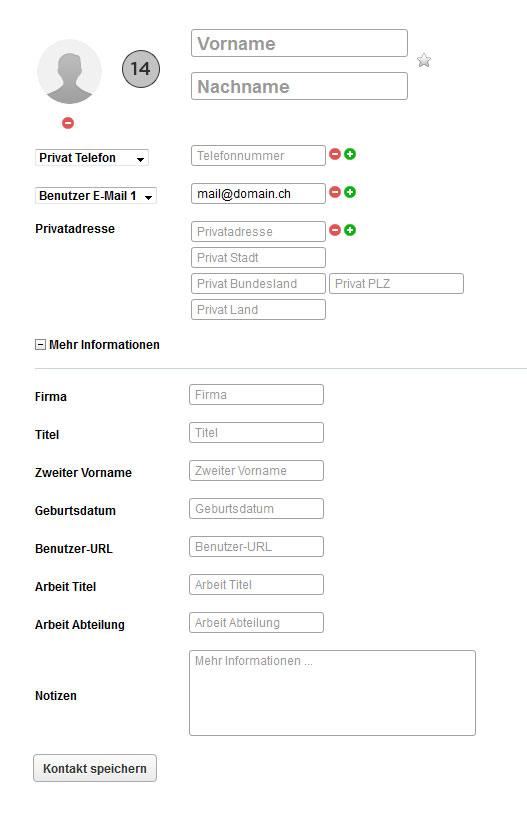This screenshot has width=527, height=830.
Task: Open the Privat Telefon type dropdown
Action: pos(92,158)
